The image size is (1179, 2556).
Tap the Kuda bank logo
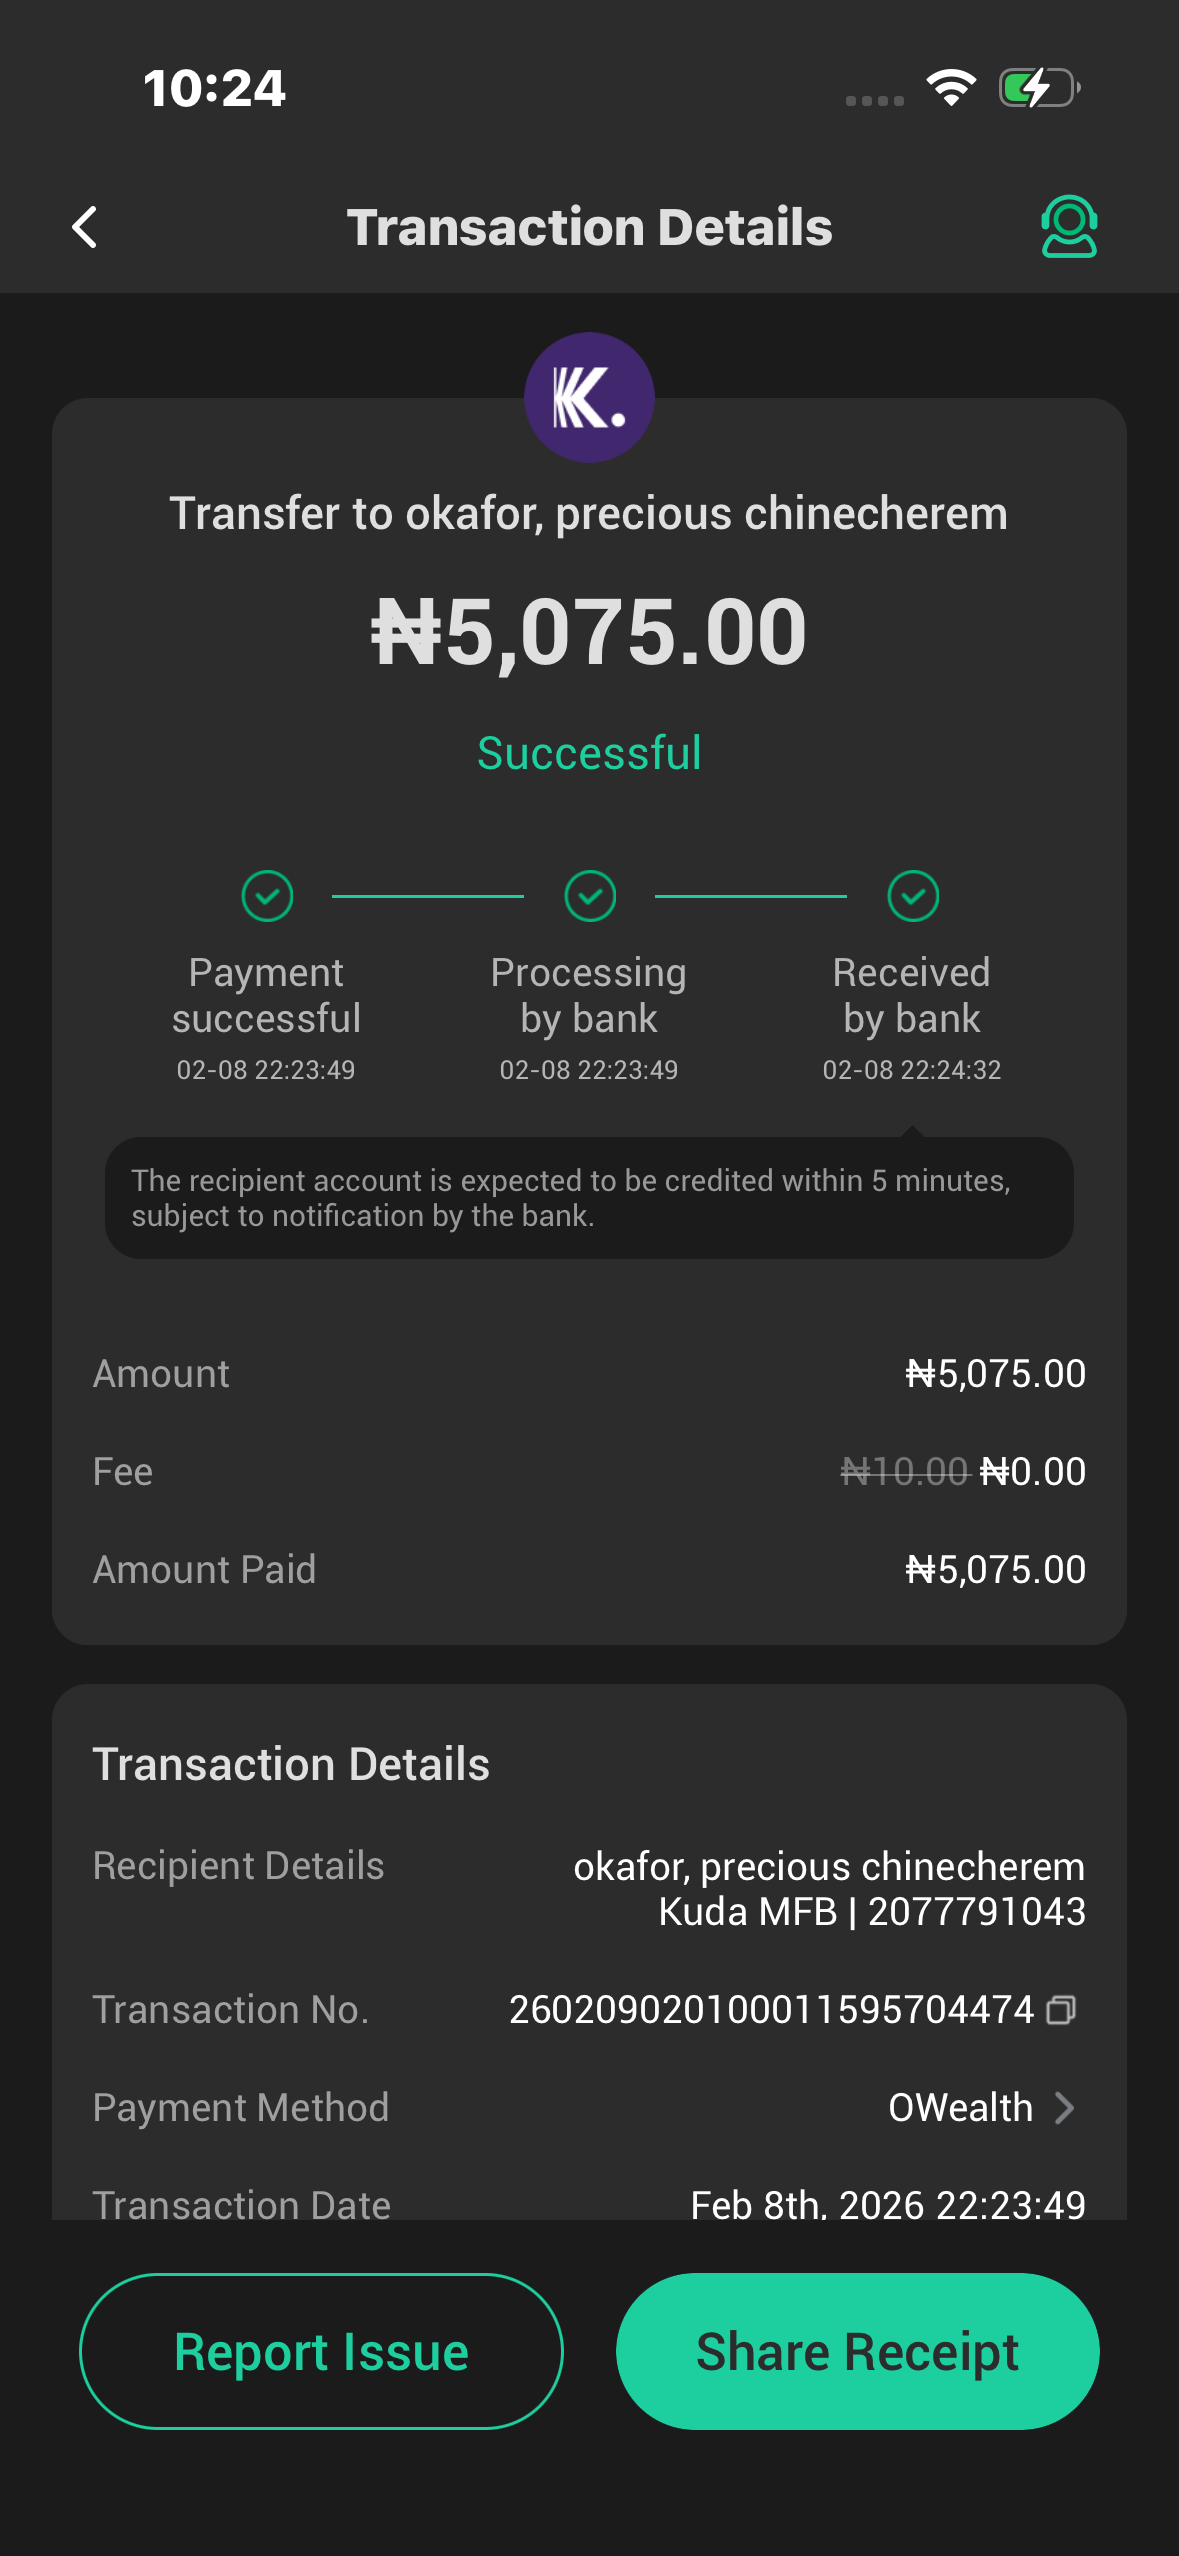pyautogui.click(x=589, y=398)
